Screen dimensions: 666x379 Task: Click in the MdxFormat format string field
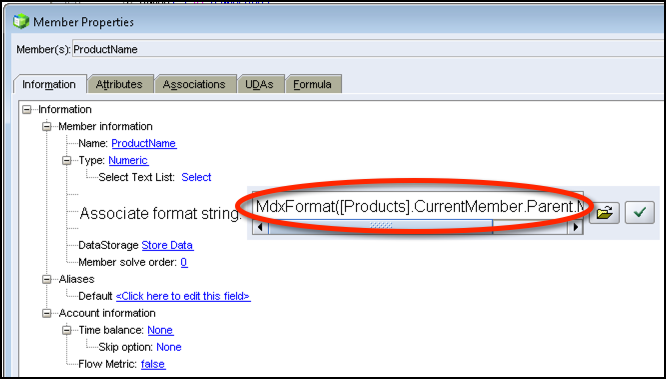(418, 206)
